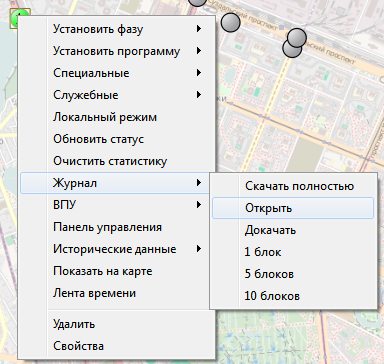Select Очистить статистику entry

[117, 161]
